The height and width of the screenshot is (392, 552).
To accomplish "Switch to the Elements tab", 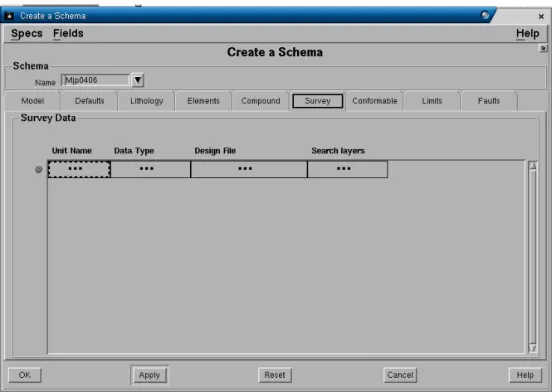I will [203, 101].
